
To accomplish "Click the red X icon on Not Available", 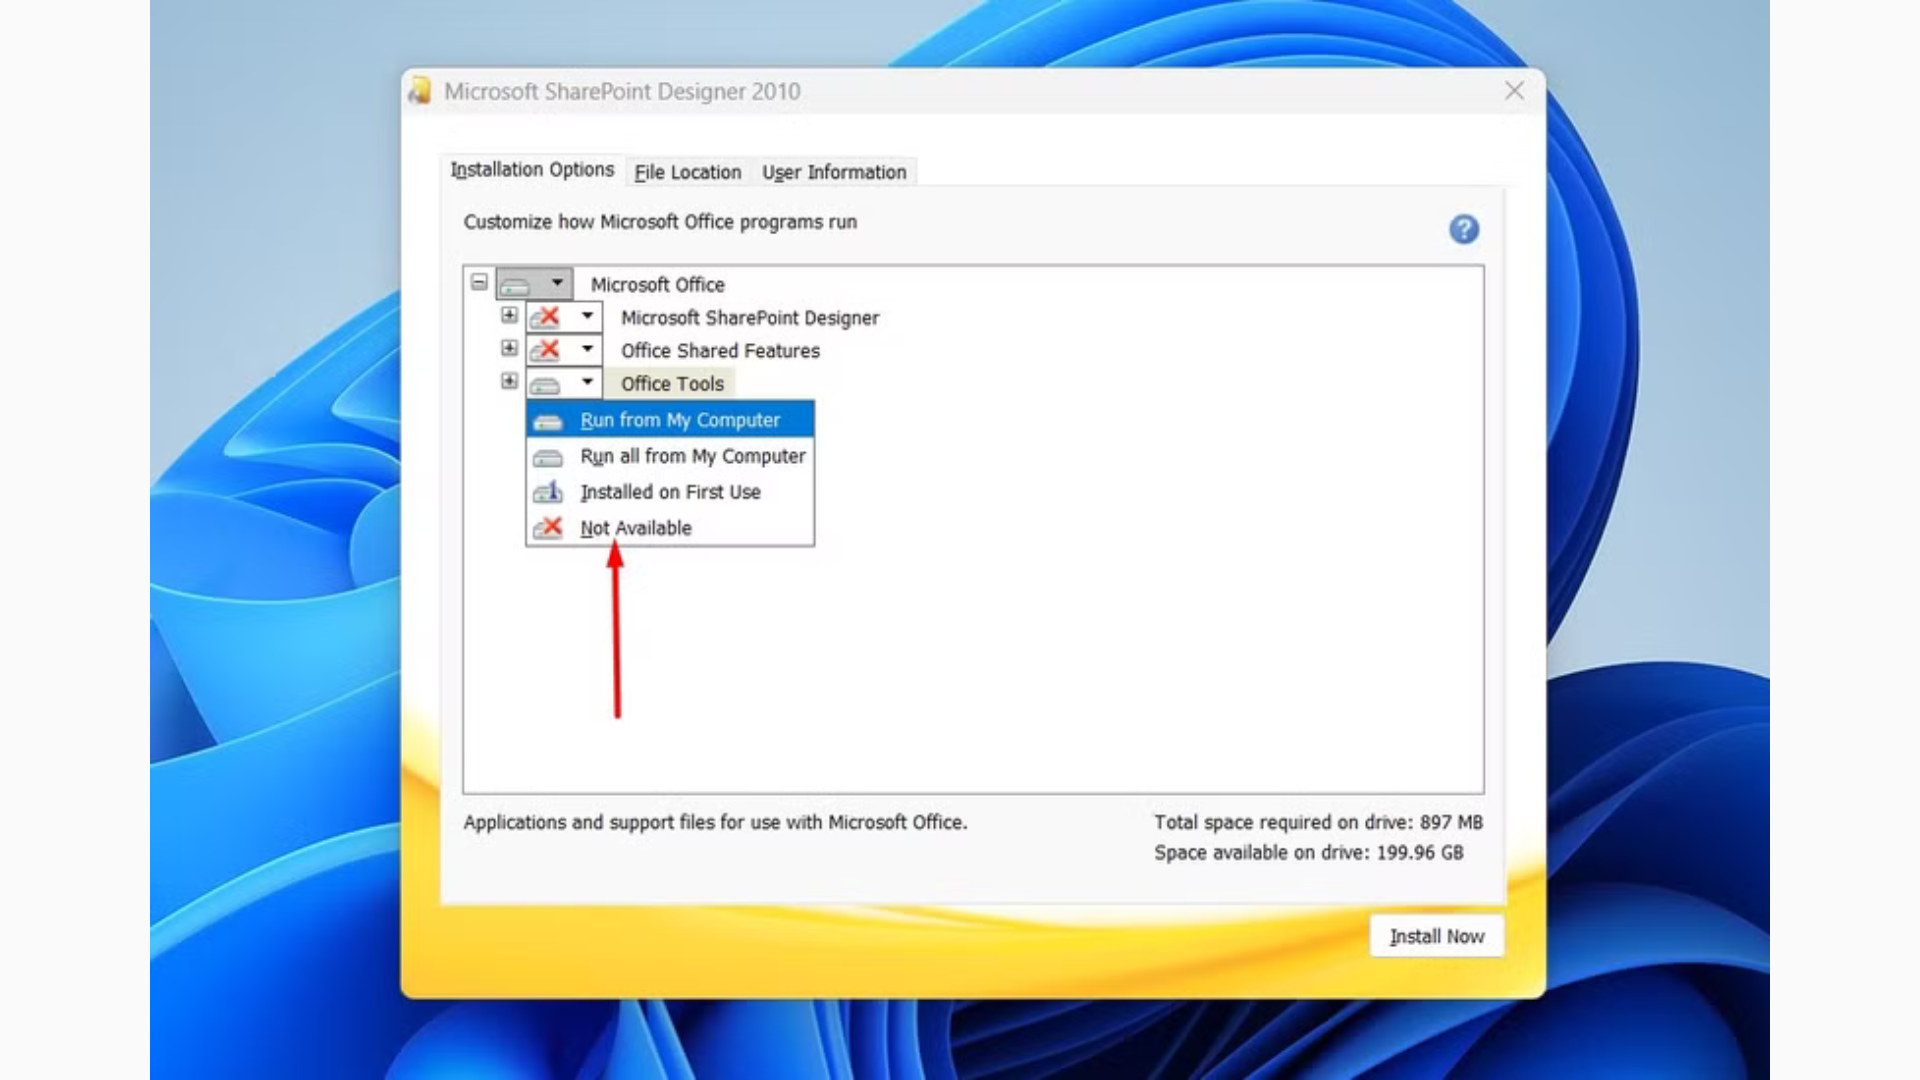I will point(548,527).
